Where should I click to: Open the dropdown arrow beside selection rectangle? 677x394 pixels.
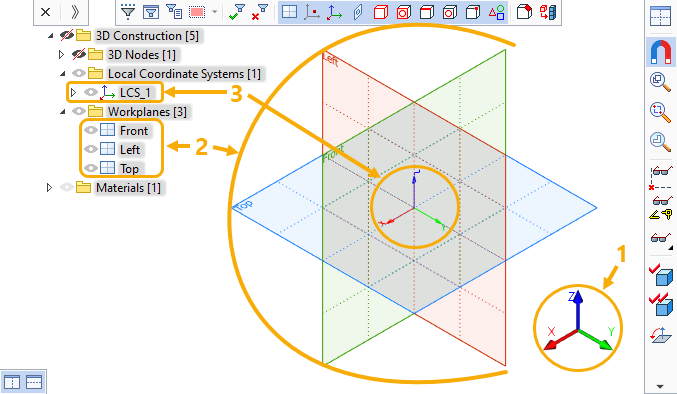coord(215,12)
